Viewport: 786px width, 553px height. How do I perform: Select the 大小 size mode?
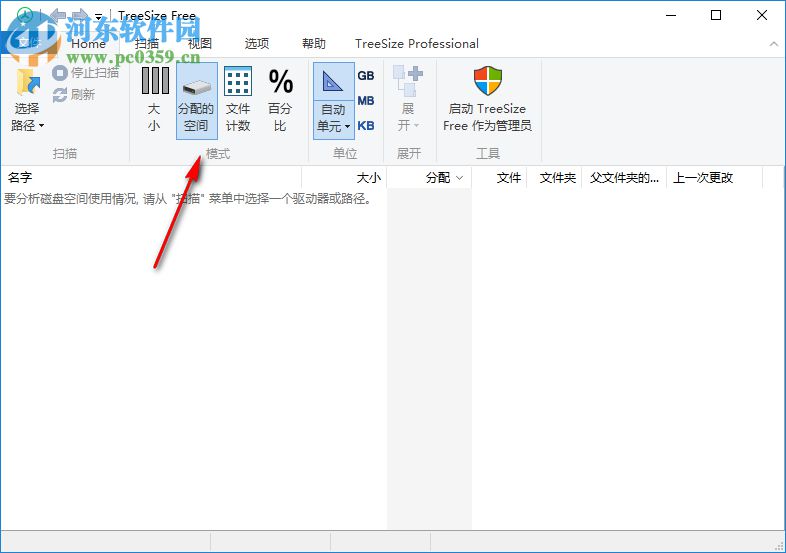154,100
